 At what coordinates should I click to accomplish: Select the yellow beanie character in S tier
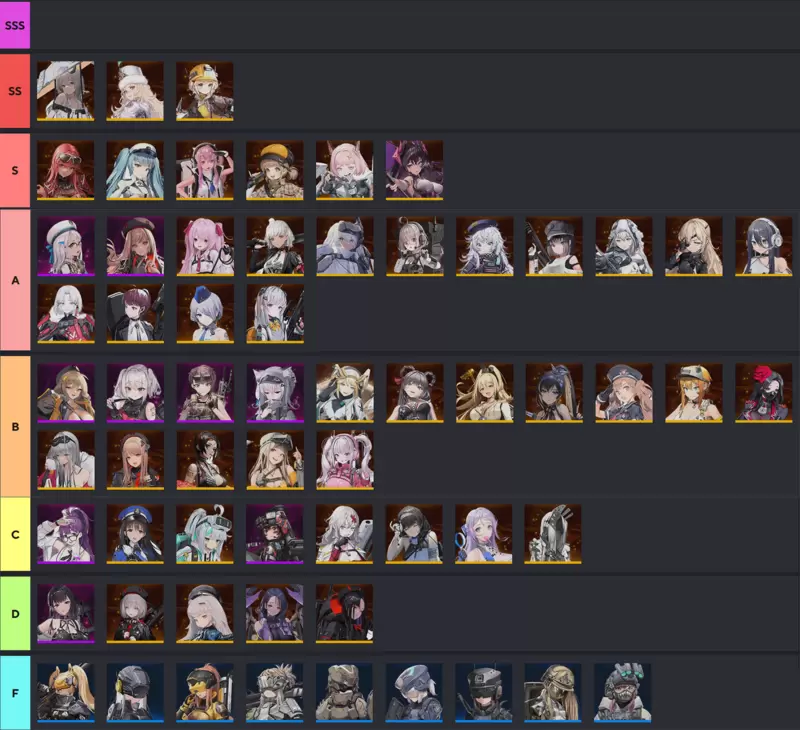(x=274, y=170)
